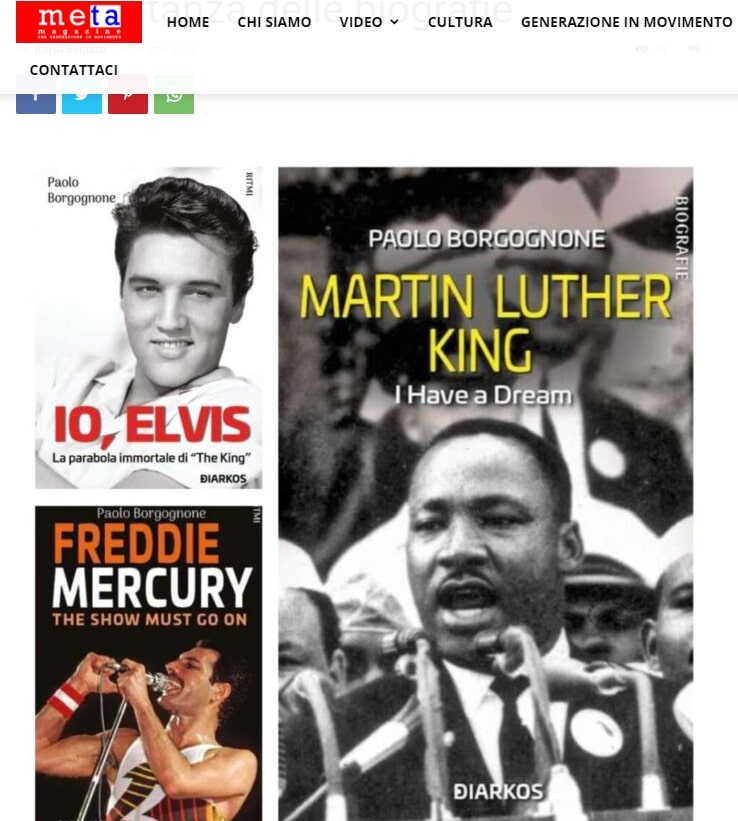Share article via WhatsApp icon
The height and width of the screenshot is (821, 738).
174,94
